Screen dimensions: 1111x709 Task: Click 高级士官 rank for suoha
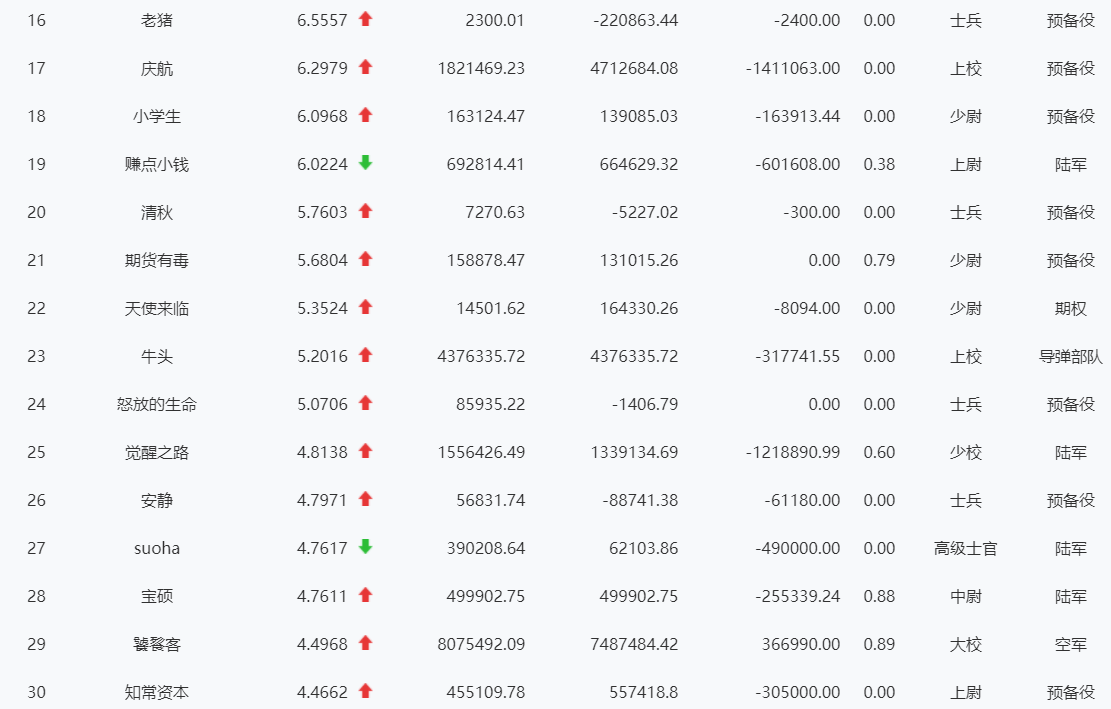pyautogui.click(x=966, y=548)
